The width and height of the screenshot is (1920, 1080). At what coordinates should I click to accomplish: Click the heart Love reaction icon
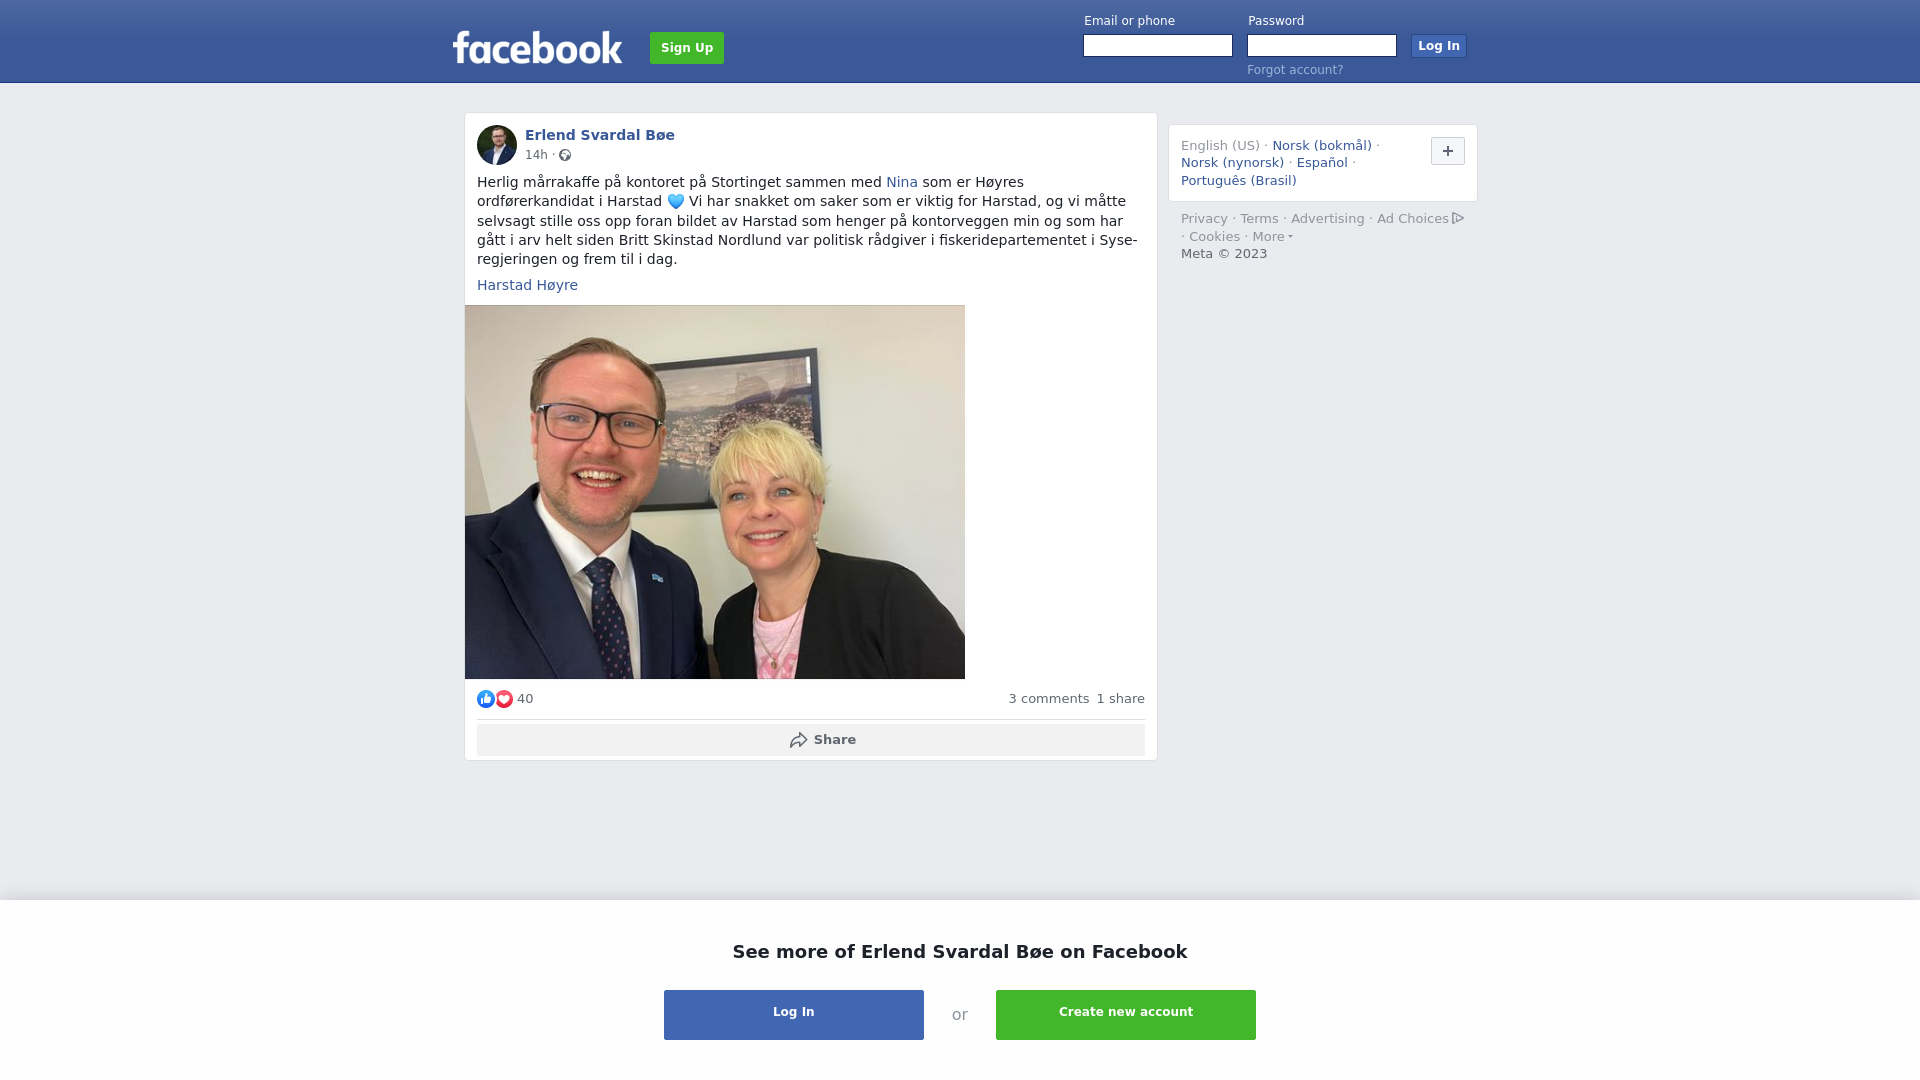504,699
